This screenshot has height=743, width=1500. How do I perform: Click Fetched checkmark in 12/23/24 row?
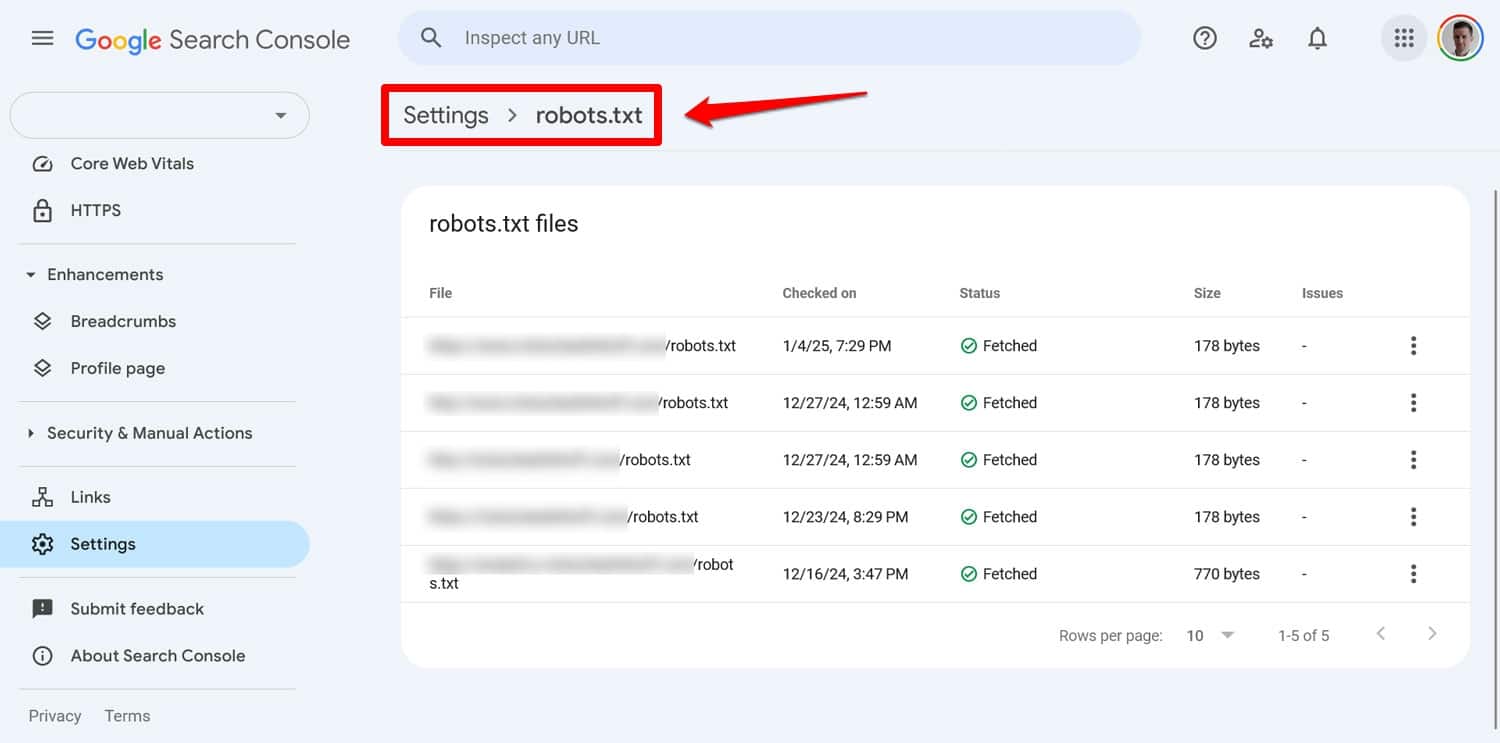(x=968, y=517)
